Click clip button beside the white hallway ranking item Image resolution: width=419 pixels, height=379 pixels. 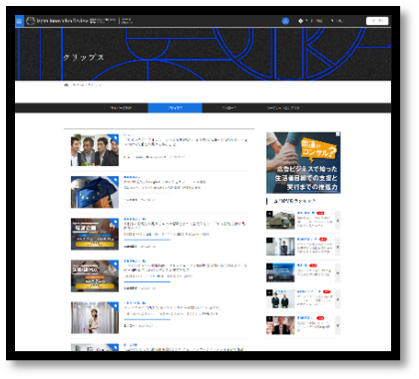pos(338,247)
